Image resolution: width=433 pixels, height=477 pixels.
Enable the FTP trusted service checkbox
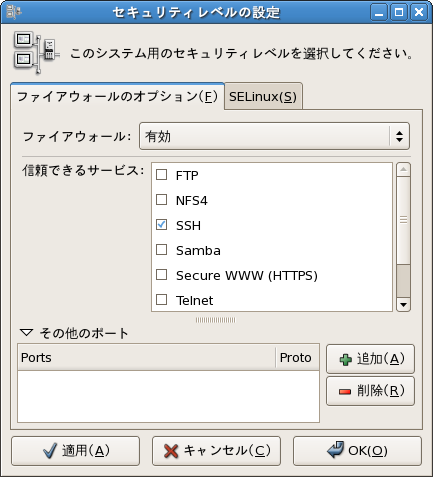162,174
